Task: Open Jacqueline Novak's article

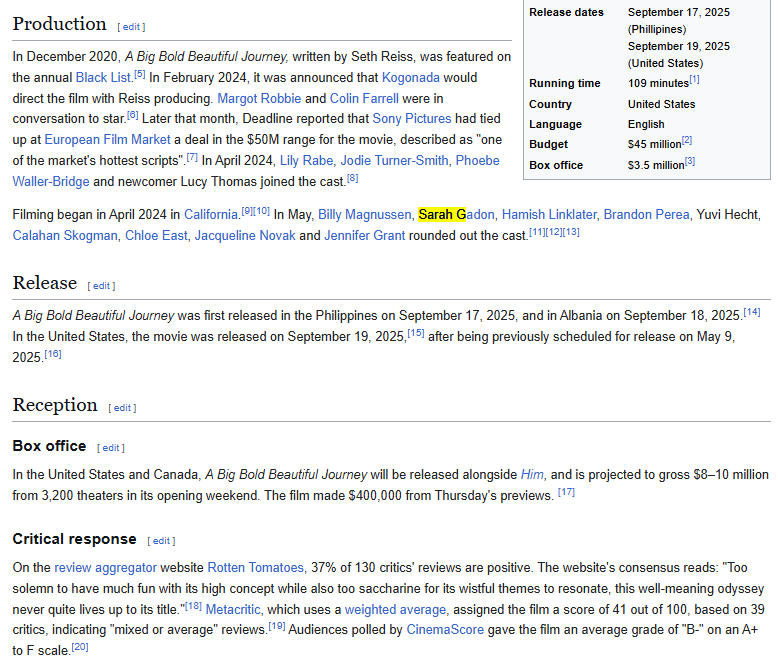Action: click(245, 235)
